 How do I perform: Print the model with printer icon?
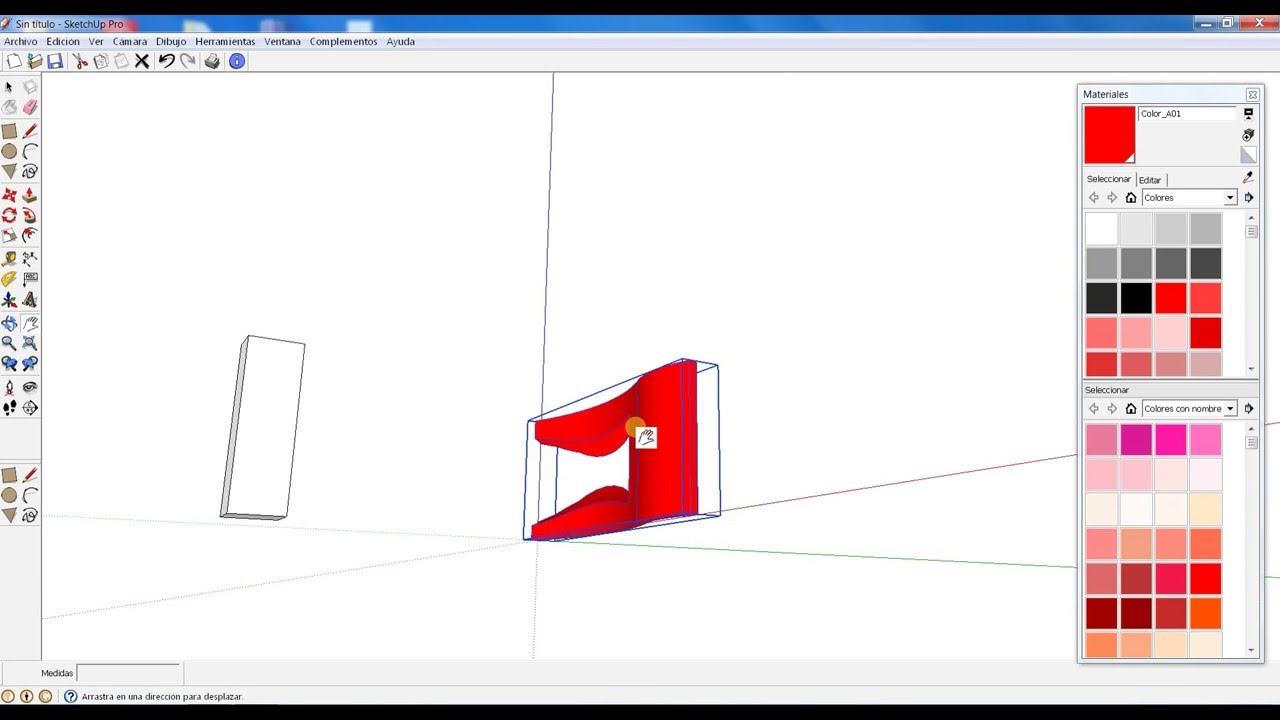[x=212, y=61]
